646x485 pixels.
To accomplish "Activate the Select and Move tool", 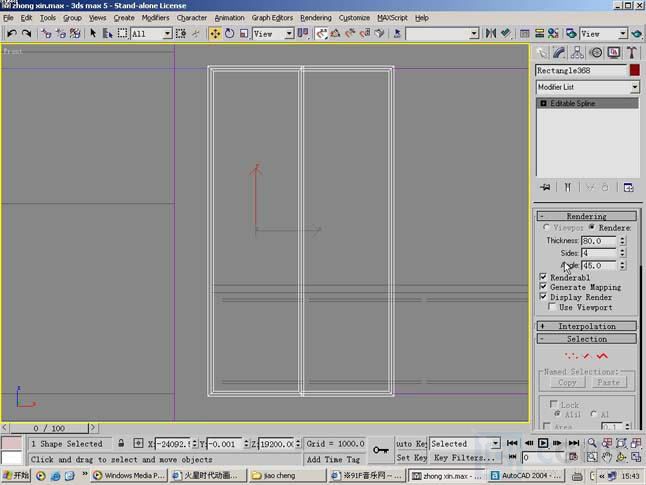I will tap(215, 33).
